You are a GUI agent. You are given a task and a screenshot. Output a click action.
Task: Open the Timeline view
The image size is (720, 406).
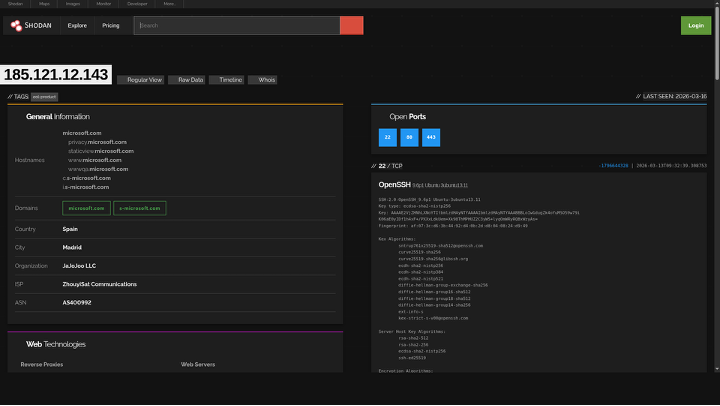pyautogui.click(x=226, y=79)
